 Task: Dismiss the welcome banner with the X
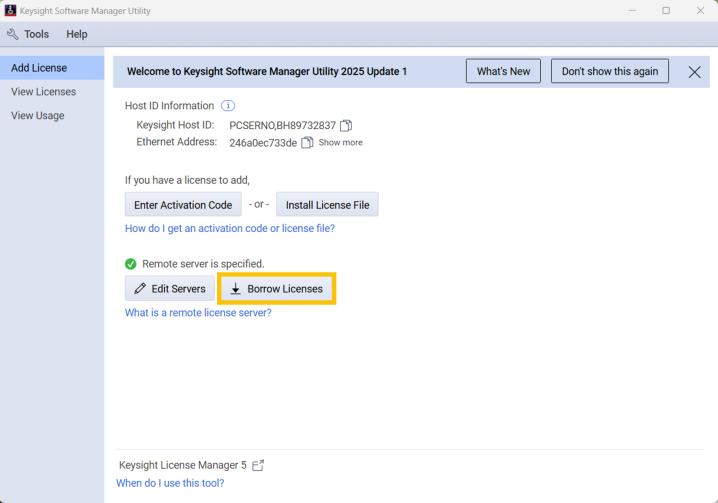pyautogui.click(x=694, y=71)
